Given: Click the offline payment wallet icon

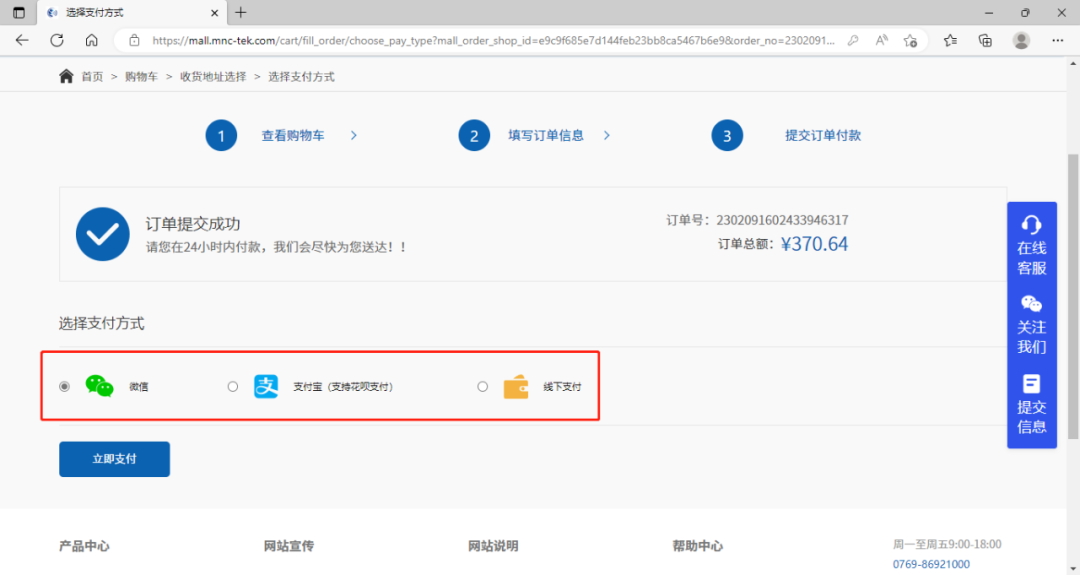Looking at the screenshot, I should pyautogui.click(x=516, y=387).
